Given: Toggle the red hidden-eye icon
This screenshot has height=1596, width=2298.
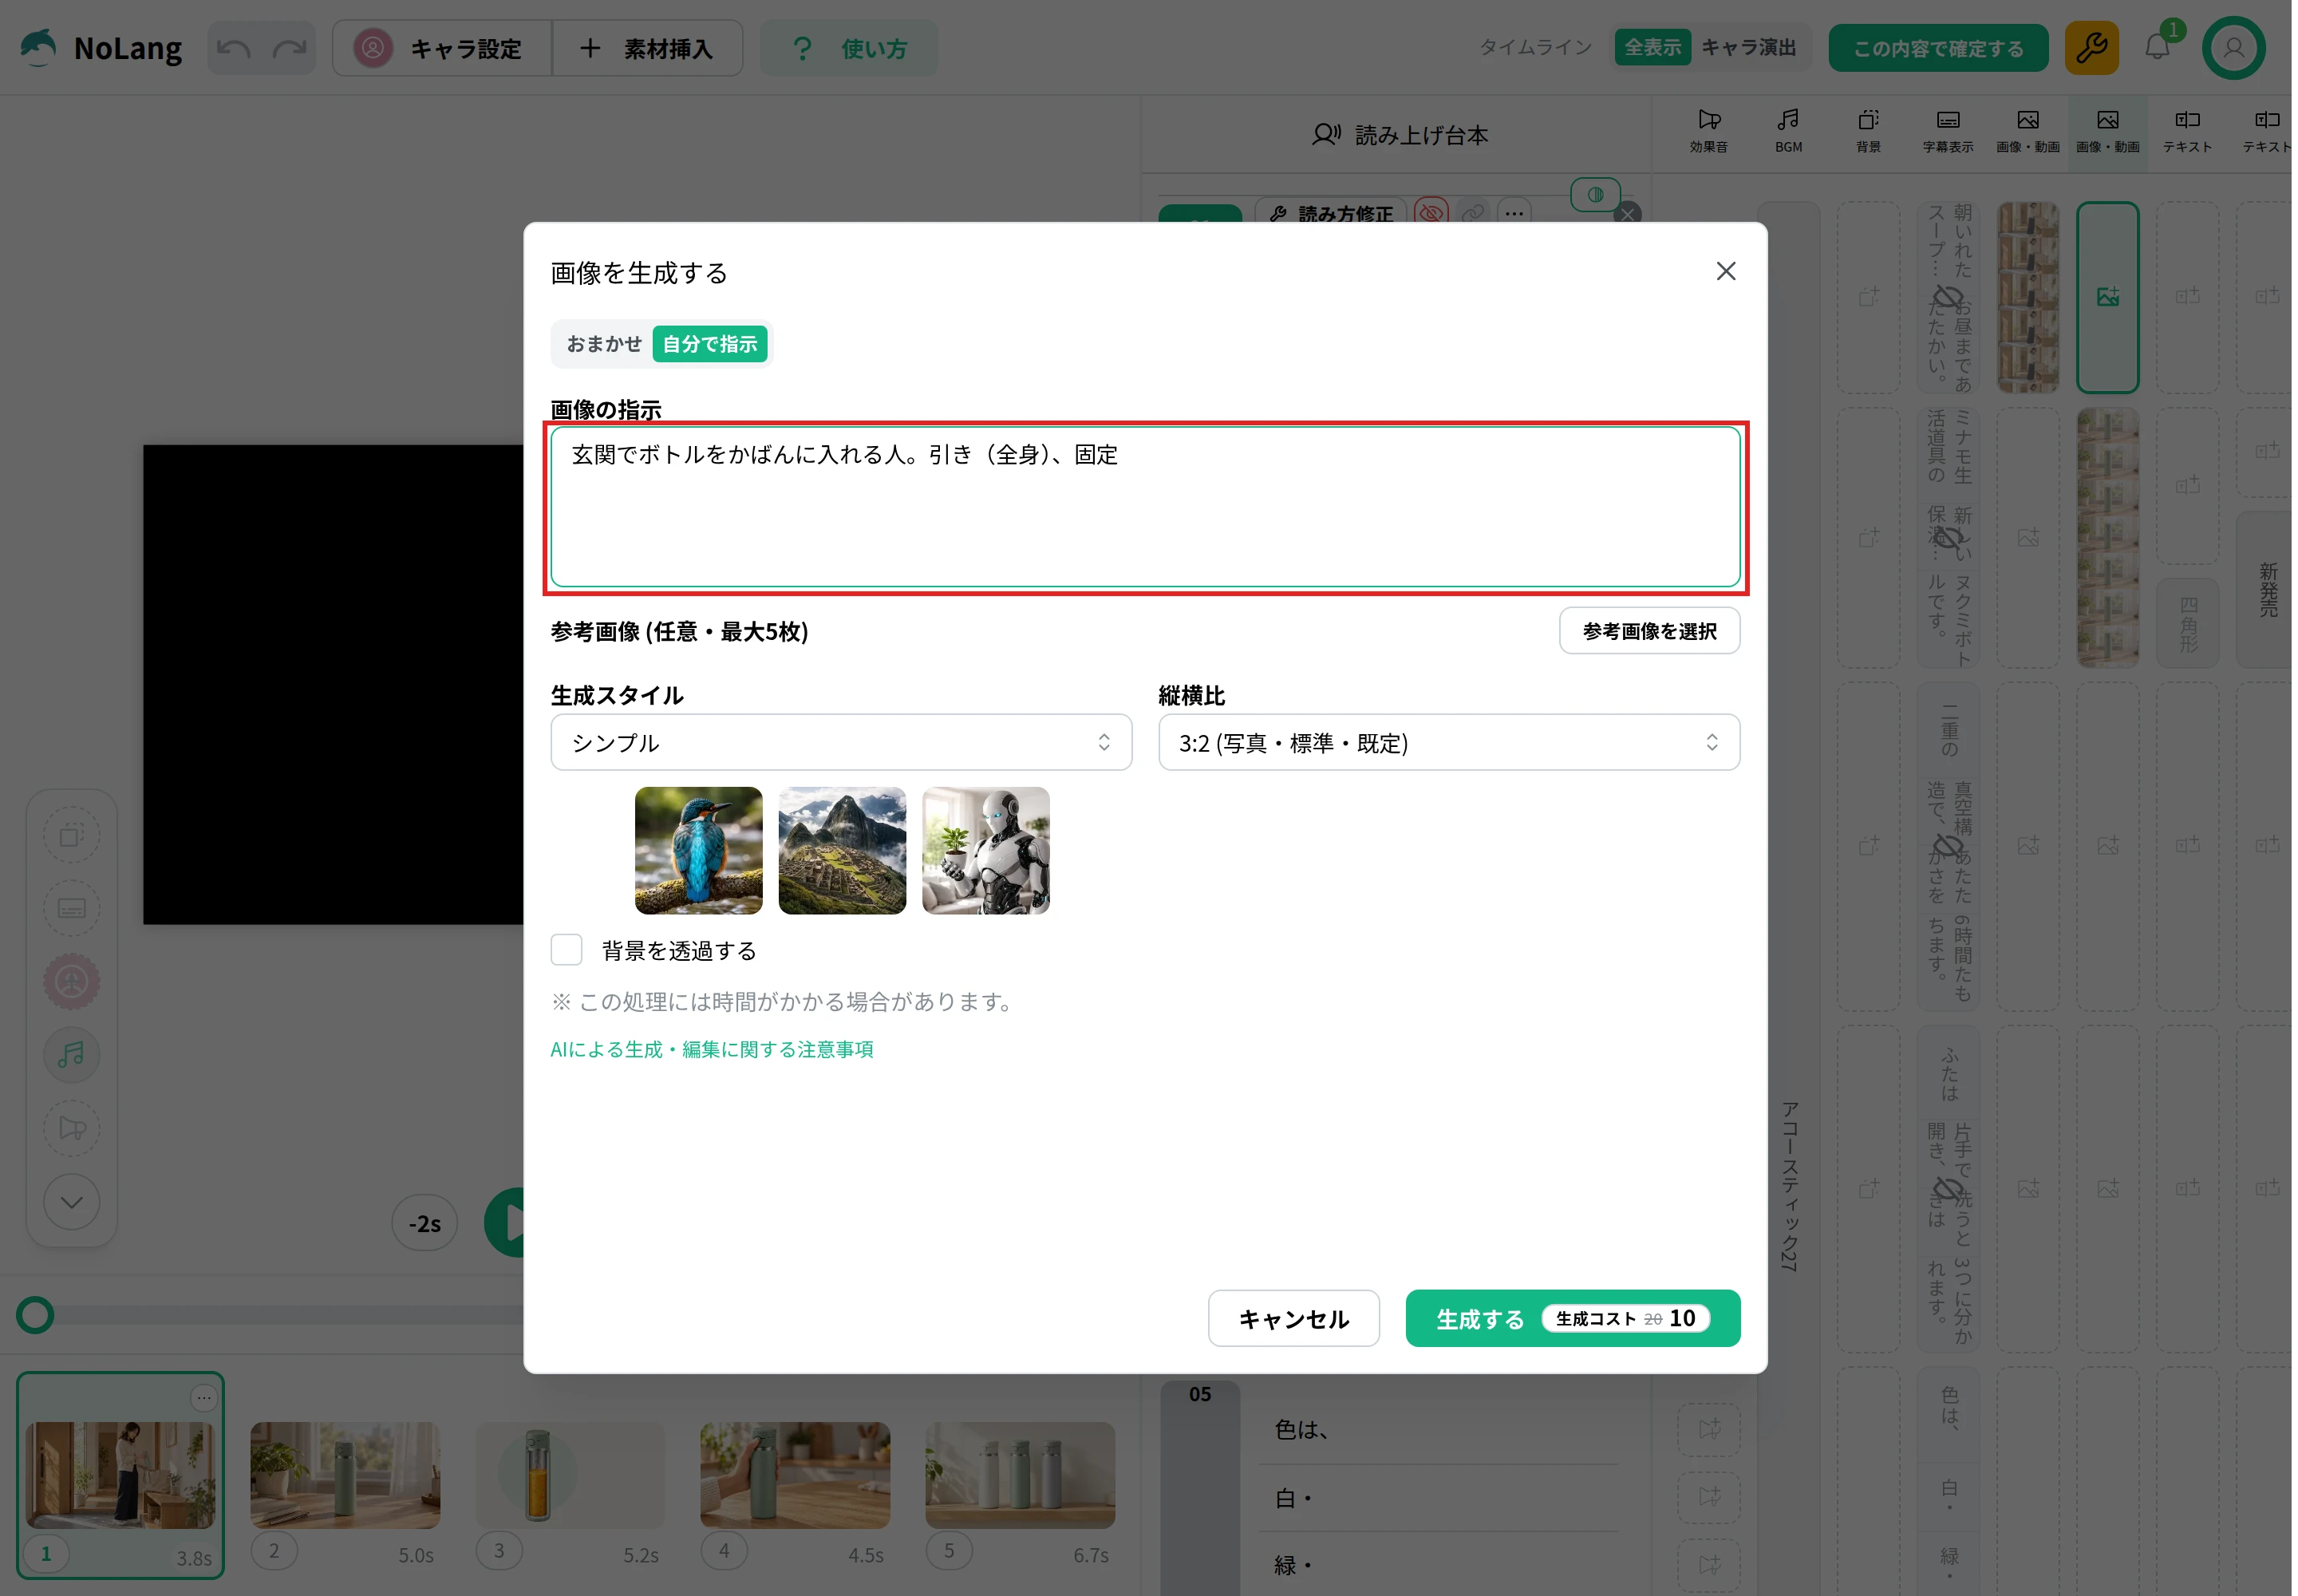Looking at the screenshot, I should coord(1431,212).
